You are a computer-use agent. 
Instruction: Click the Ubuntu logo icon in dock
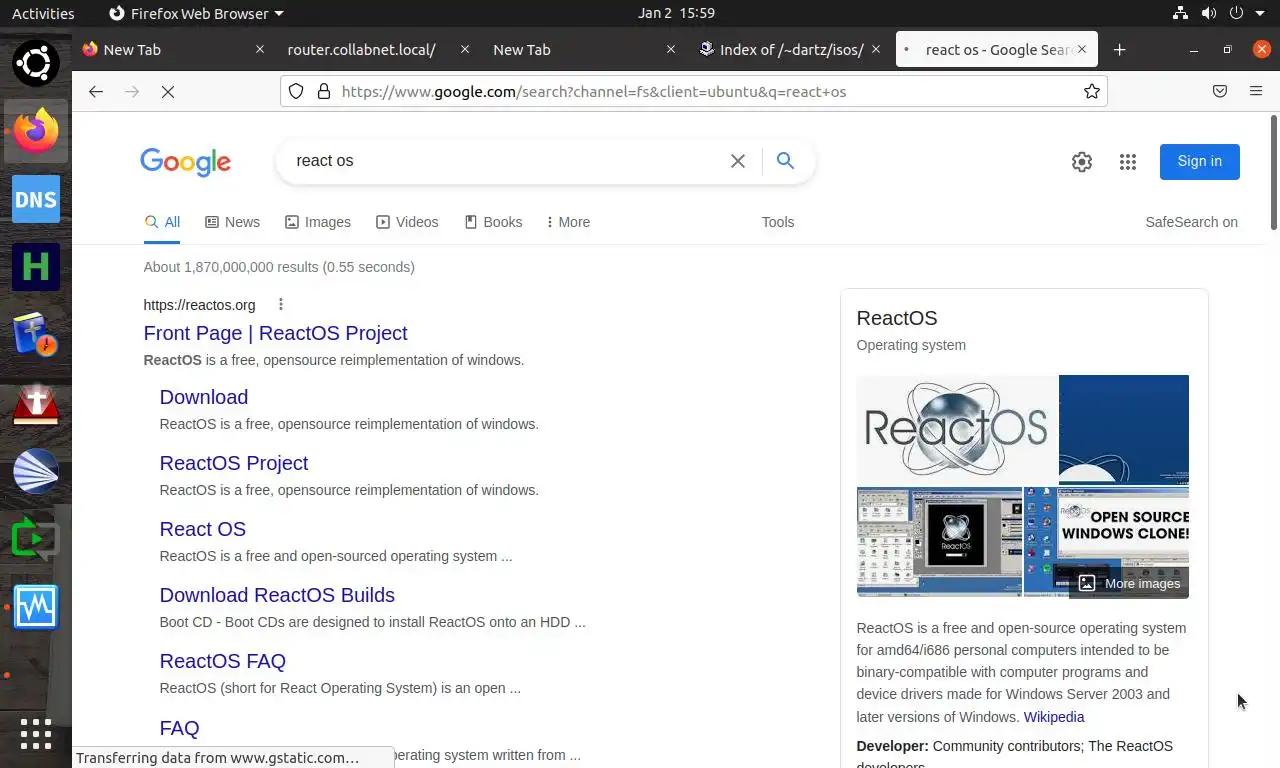(36, 63)
